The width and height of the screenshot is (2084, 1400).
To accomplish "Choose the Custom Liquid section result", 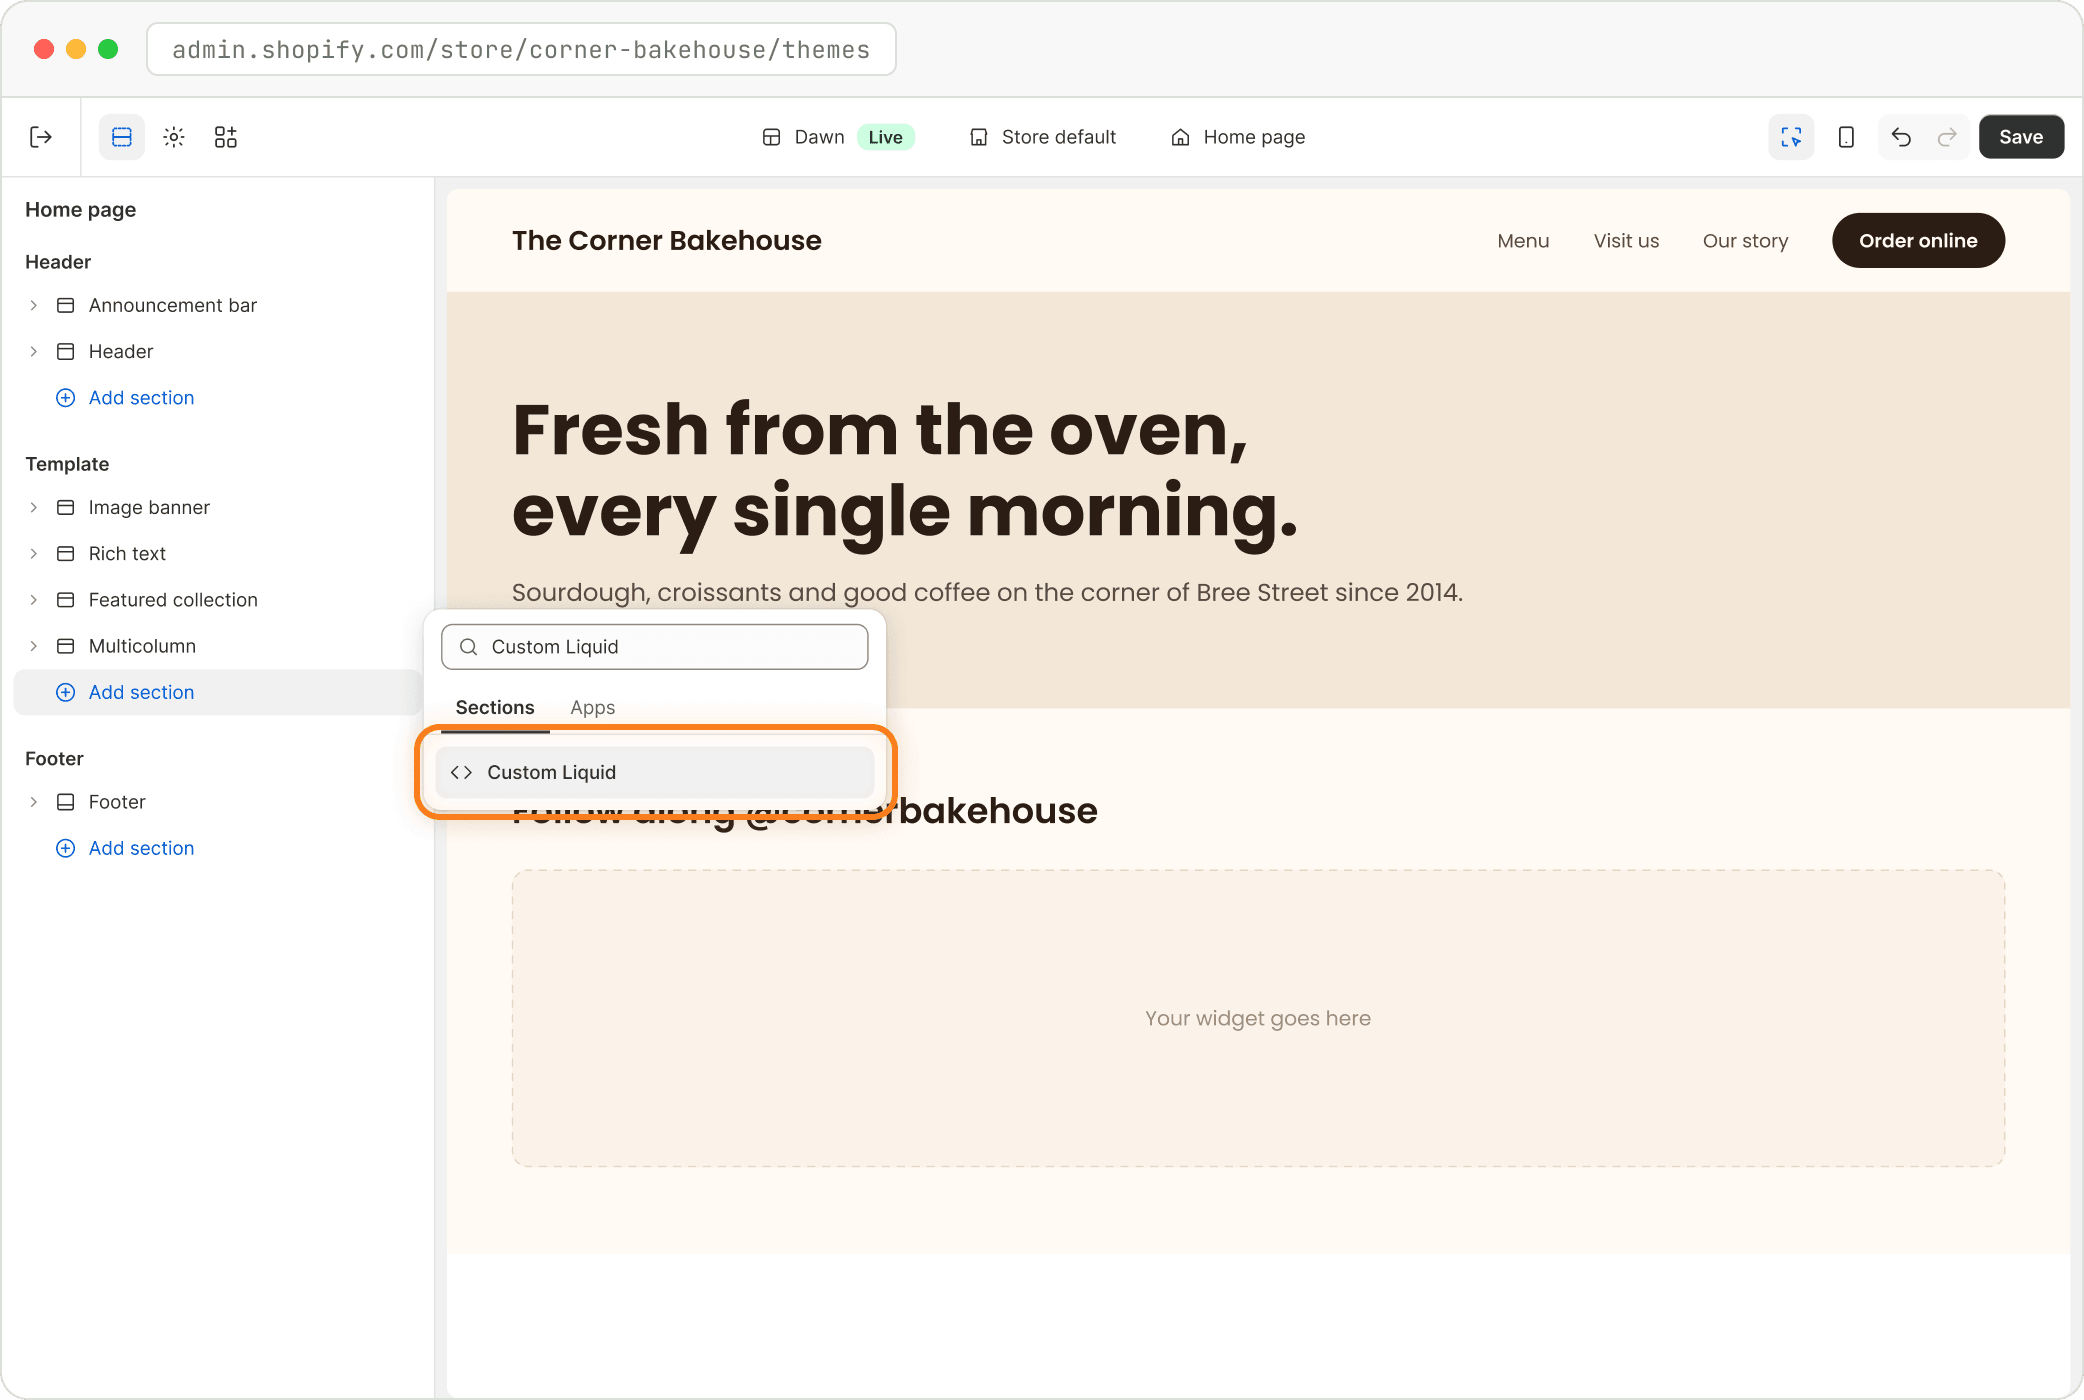I will pos(654,772).
